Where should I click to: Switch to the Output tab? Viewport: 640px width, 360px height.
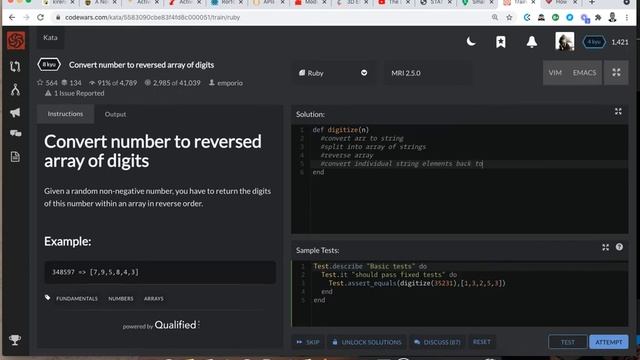[x=115, y=114]
